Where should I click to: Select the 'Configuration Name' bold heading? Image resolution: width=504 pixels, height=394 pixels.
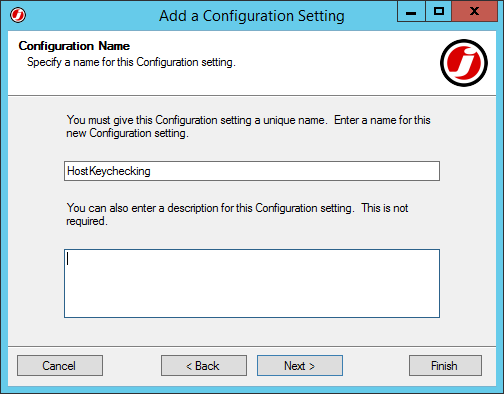[74, 46]
